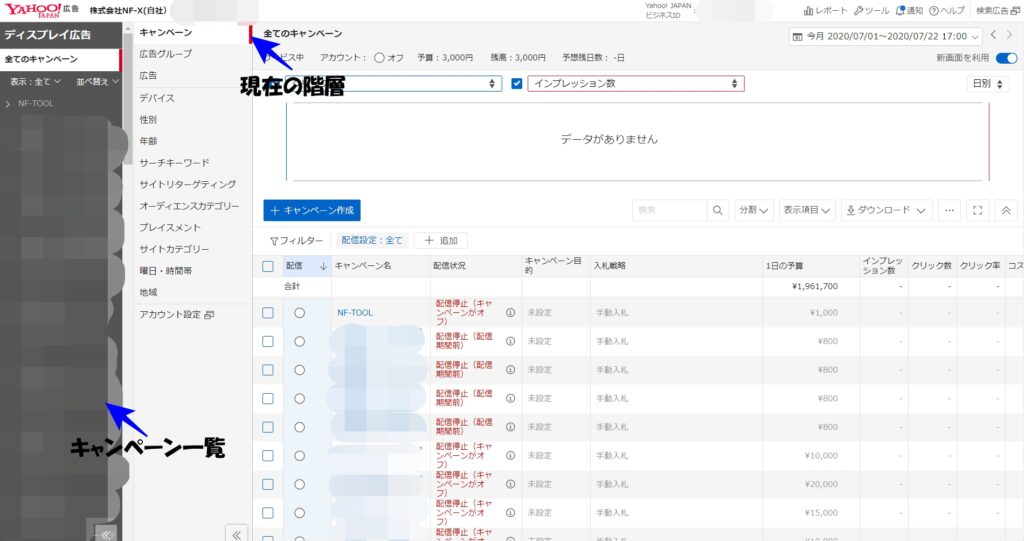Collapse the dark campaign tree sidebar
The image size is (1024, 541).
[104, 534]
